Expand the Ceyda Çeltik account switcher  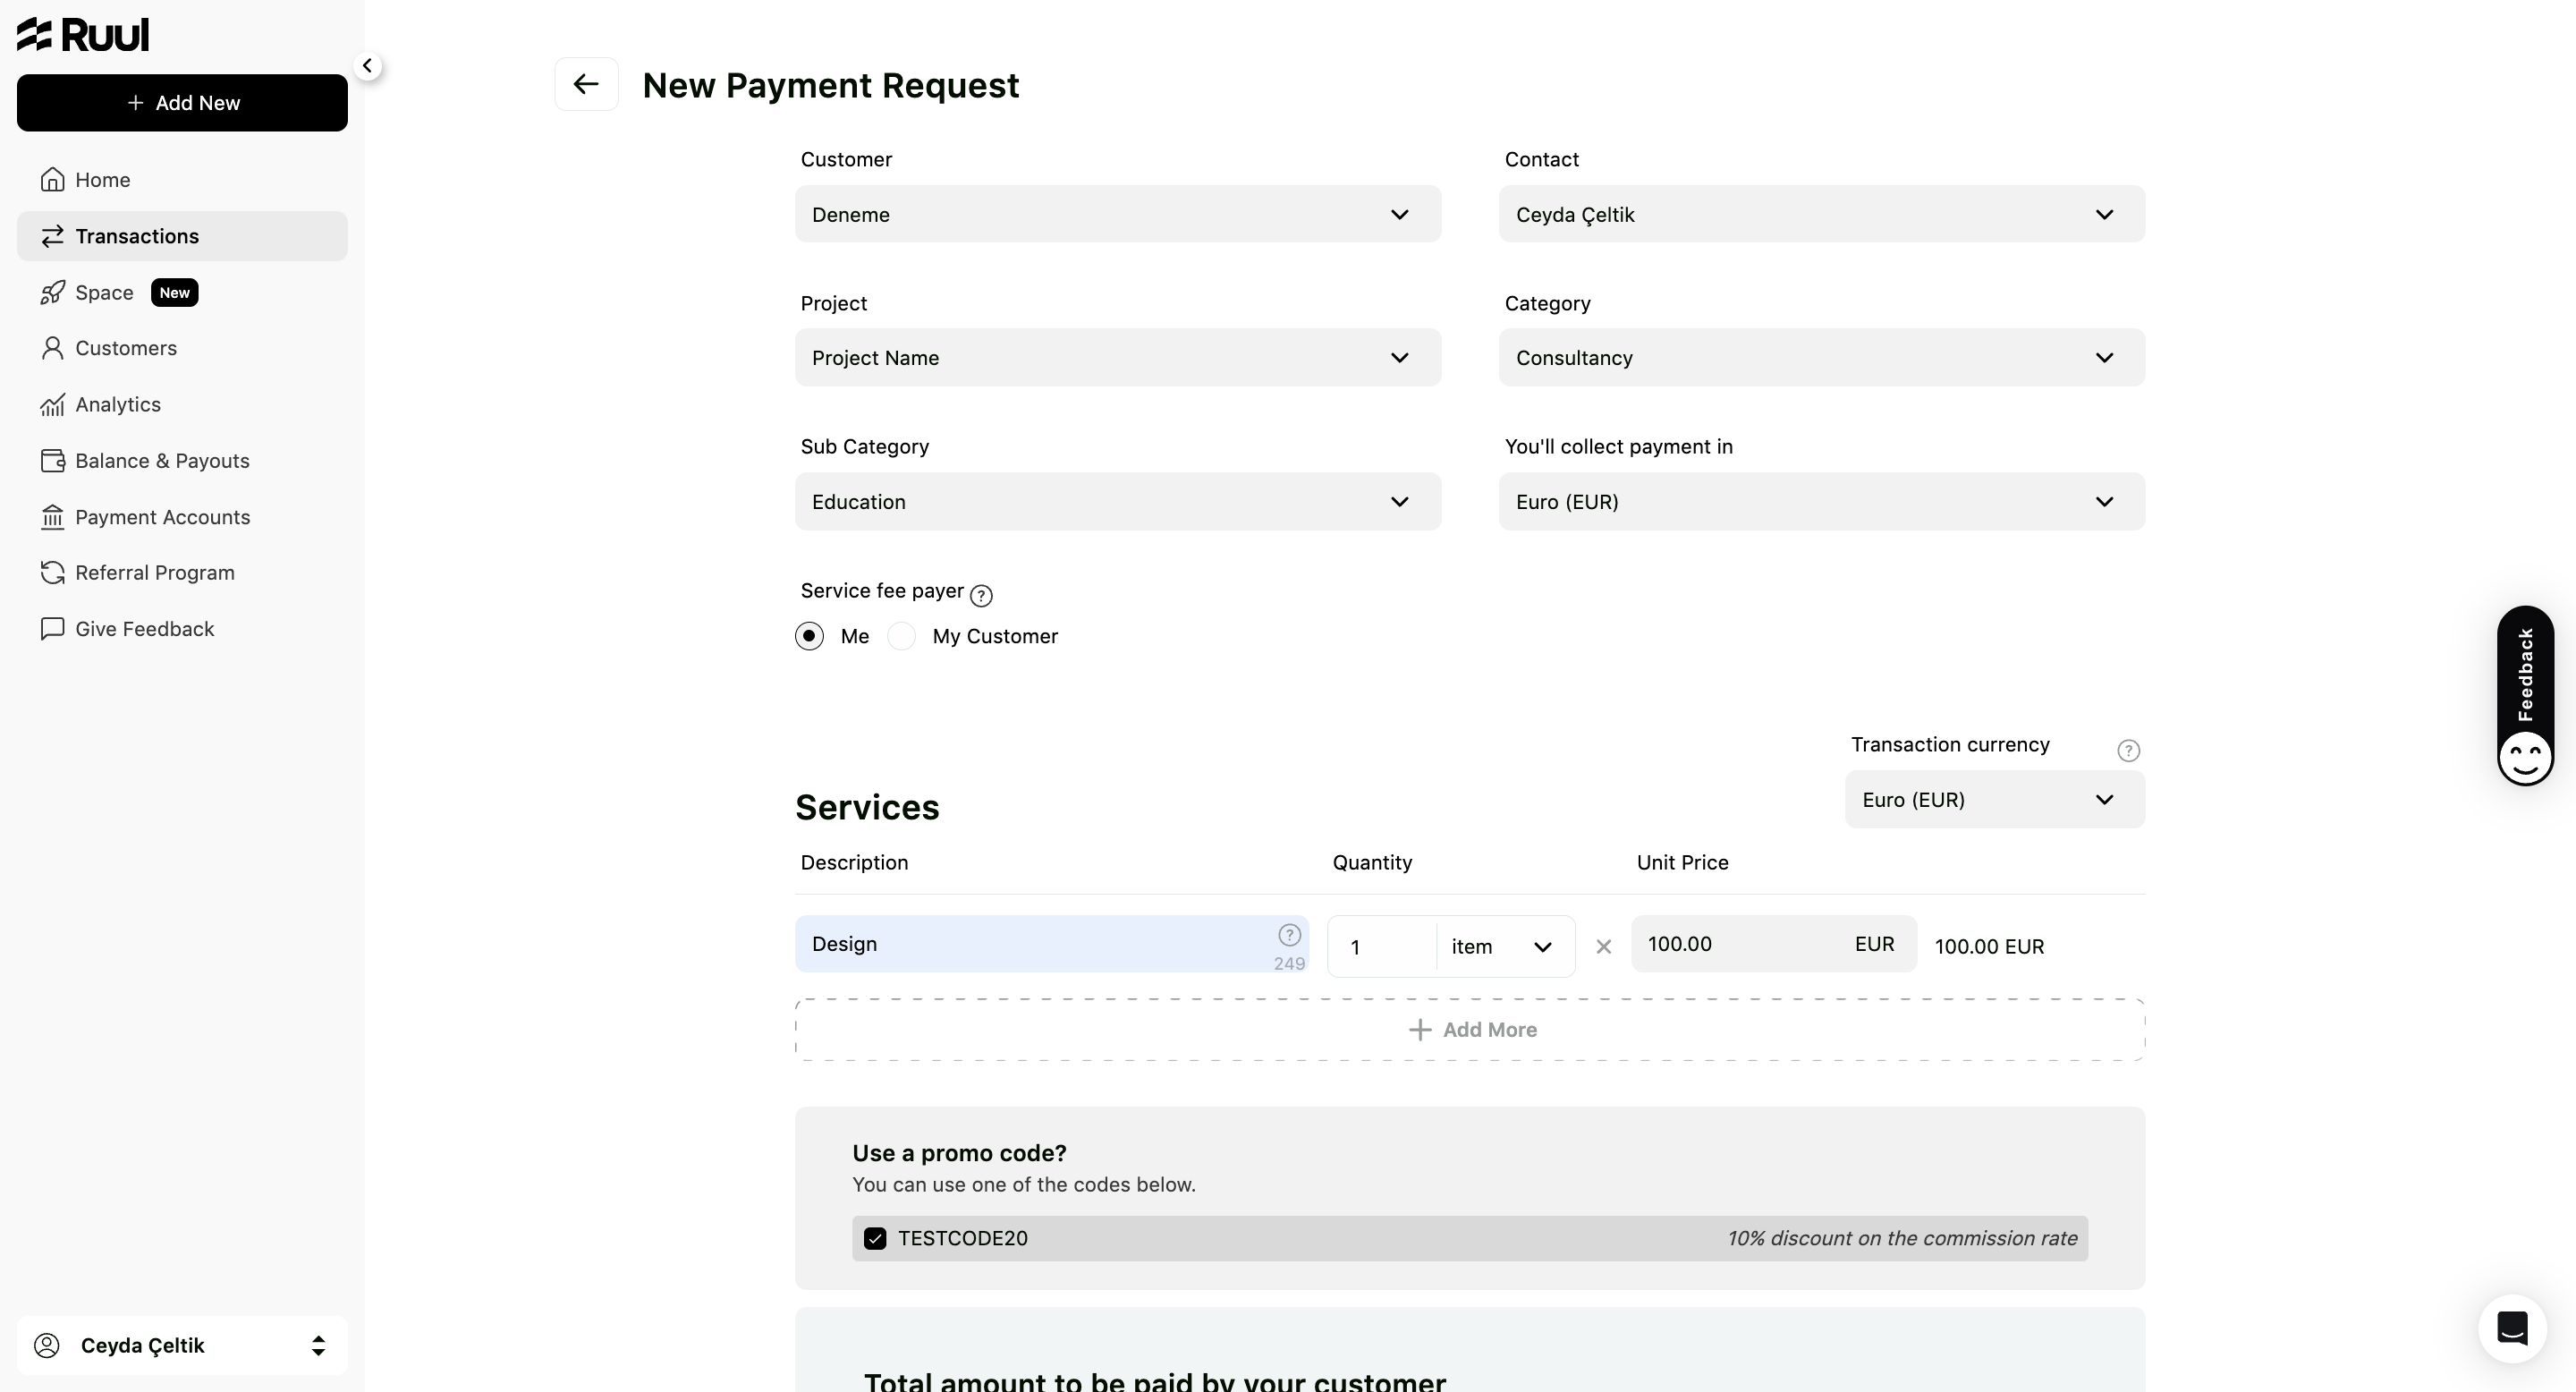[182, 1346]
